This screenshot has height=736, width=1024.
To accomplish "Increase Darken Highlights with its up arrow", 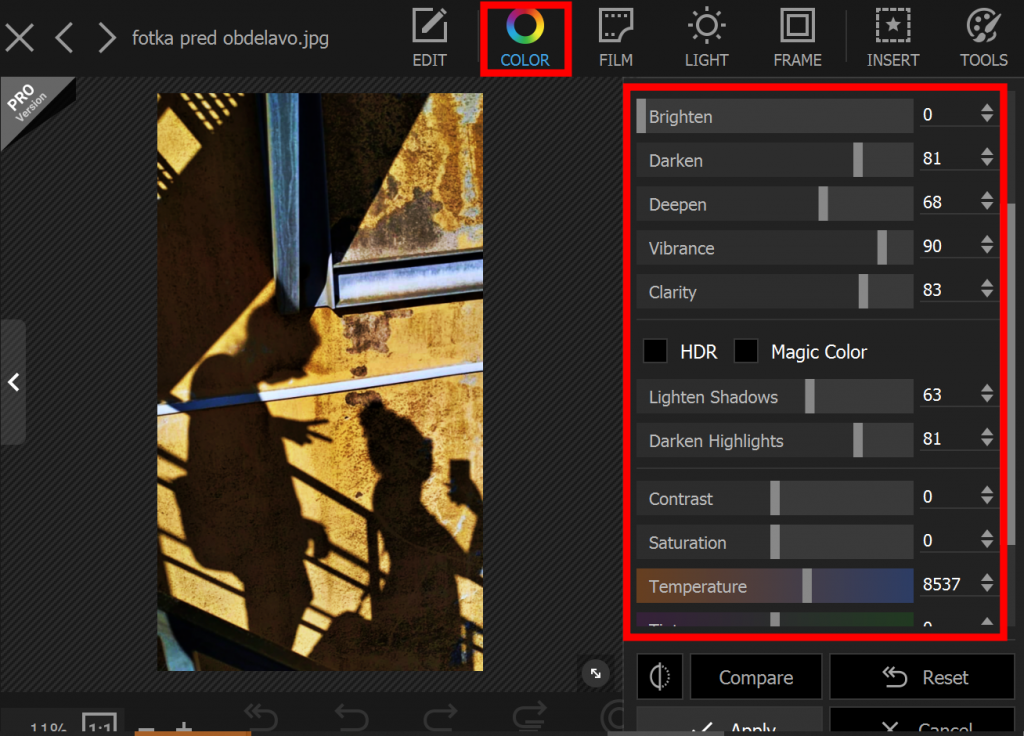I will (x=987, y=432).
